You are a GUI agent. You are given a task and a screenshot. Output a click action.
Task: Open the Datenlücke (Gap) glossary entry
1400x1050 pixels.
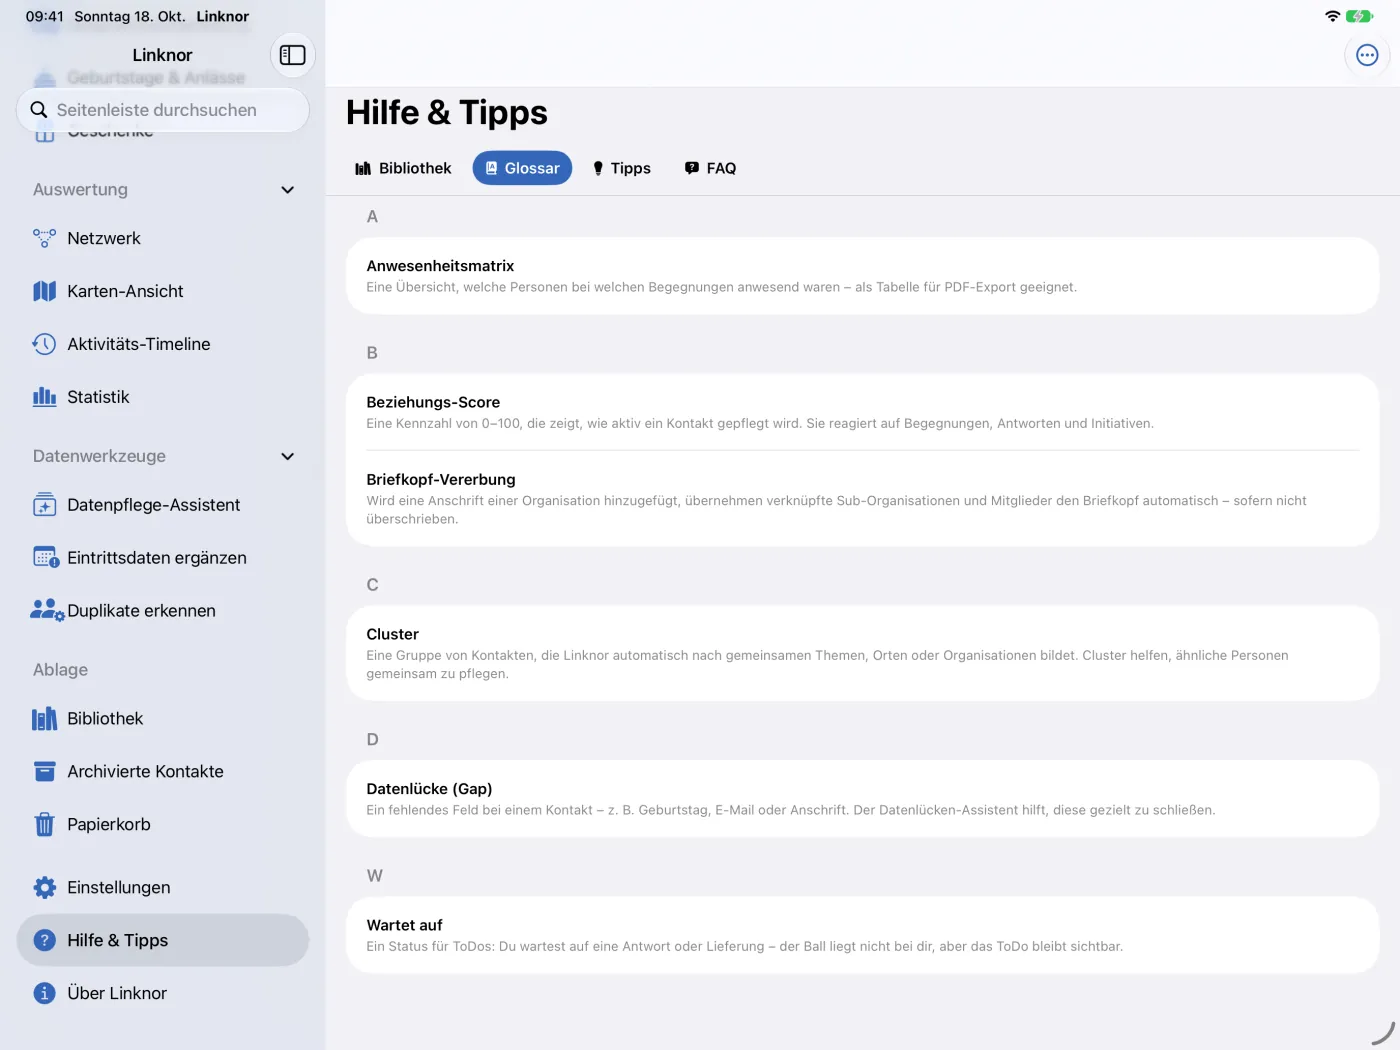(x=862, y=799)
